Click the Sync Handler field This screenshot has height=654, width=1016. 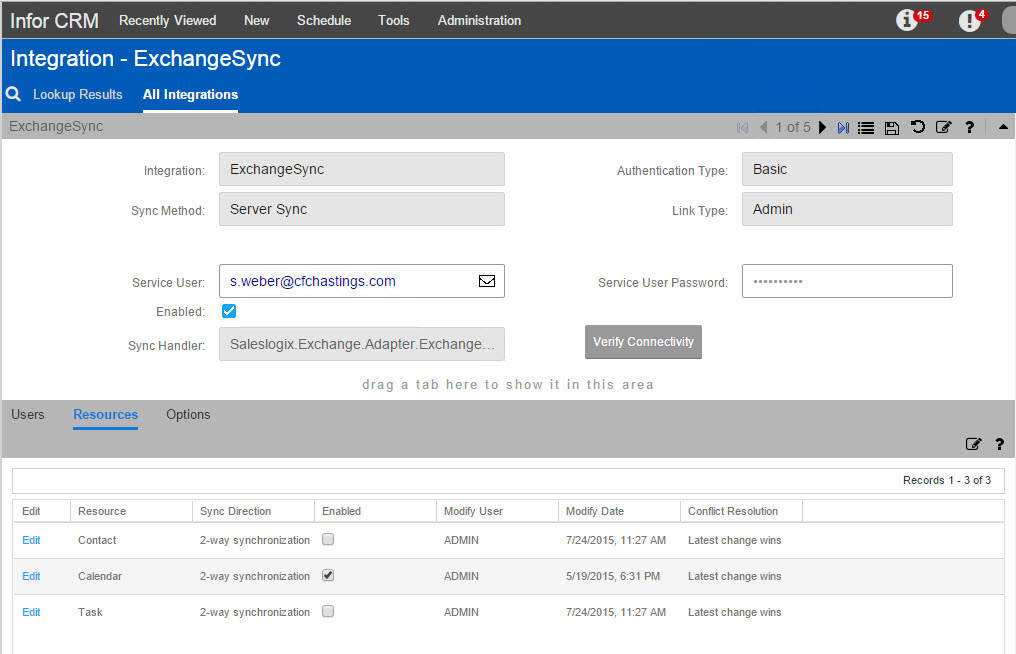(362, 344)
